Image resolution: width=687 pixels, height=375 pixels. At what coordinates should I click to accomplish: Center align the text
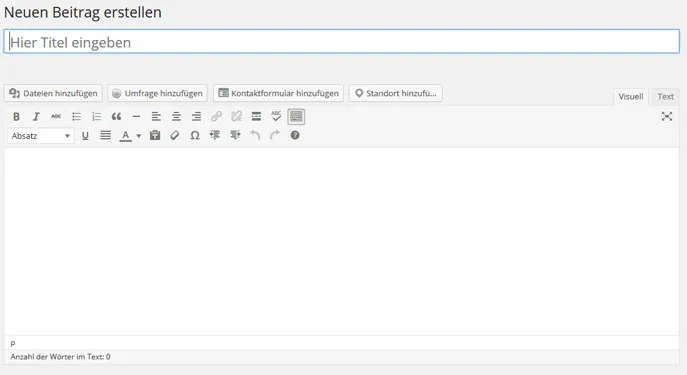pyautogui.click(x=176, y=117)
